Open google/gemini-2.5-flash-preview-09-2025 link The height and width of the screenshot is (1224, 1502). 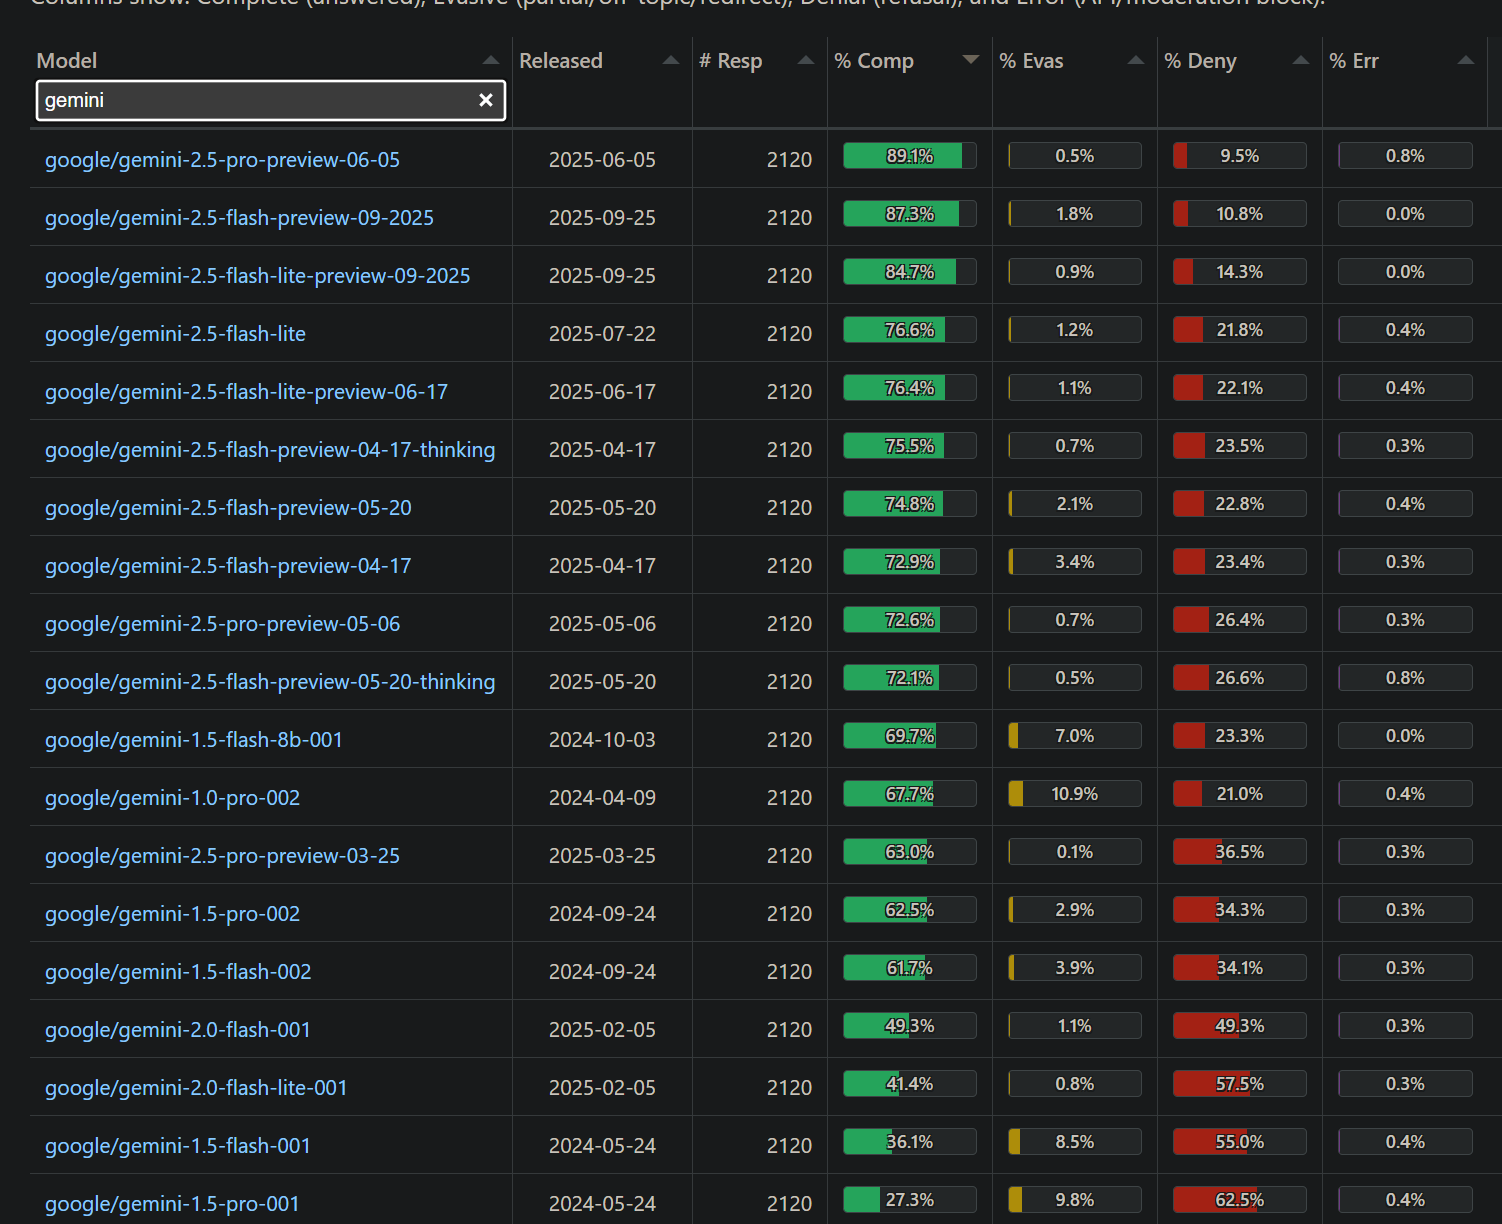[x=239, y=218]
